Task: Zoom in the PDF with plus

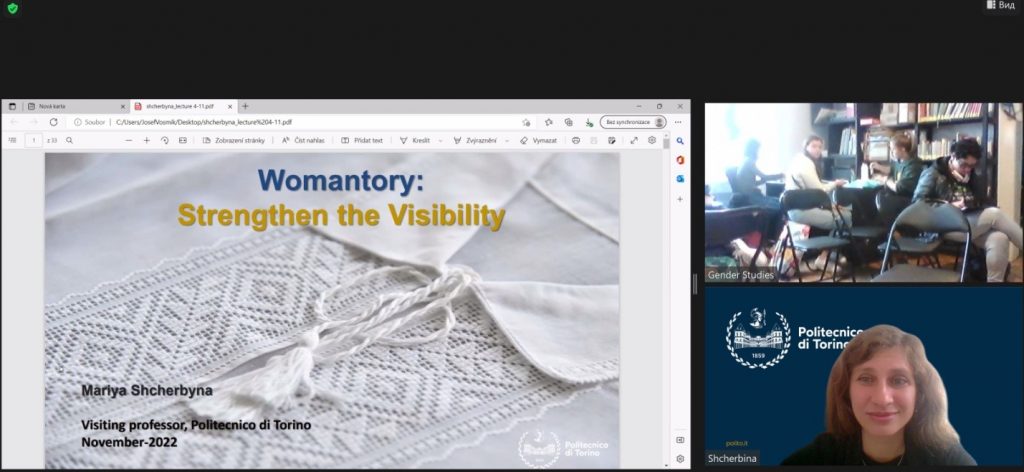Action: pos(146,140)
